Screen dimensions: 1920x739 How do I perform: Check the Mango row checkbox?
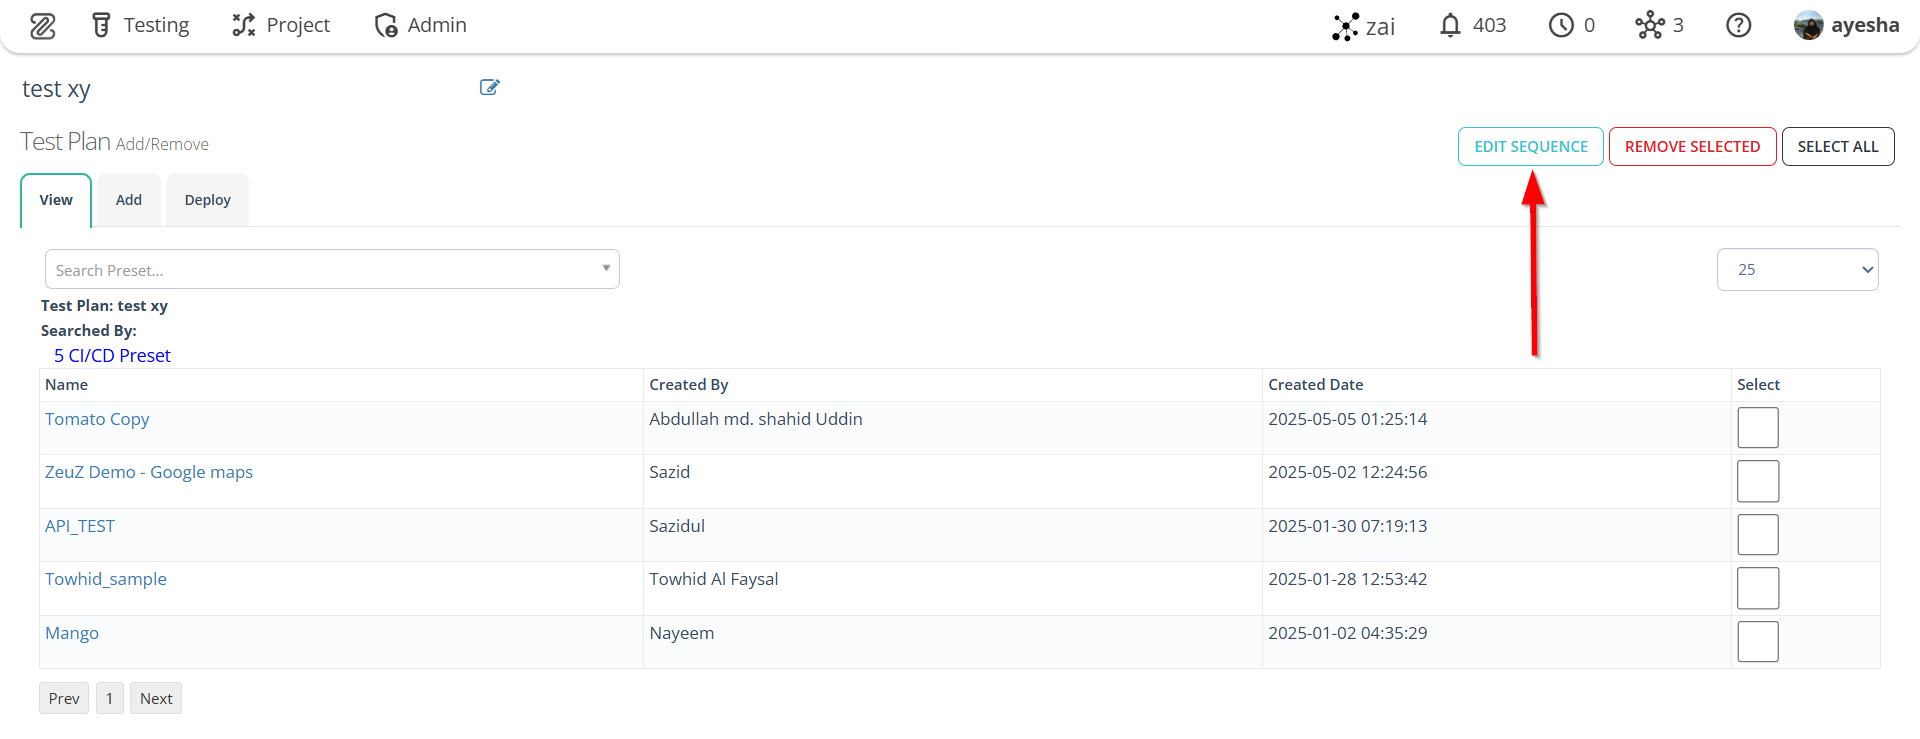click(1758, 642)
